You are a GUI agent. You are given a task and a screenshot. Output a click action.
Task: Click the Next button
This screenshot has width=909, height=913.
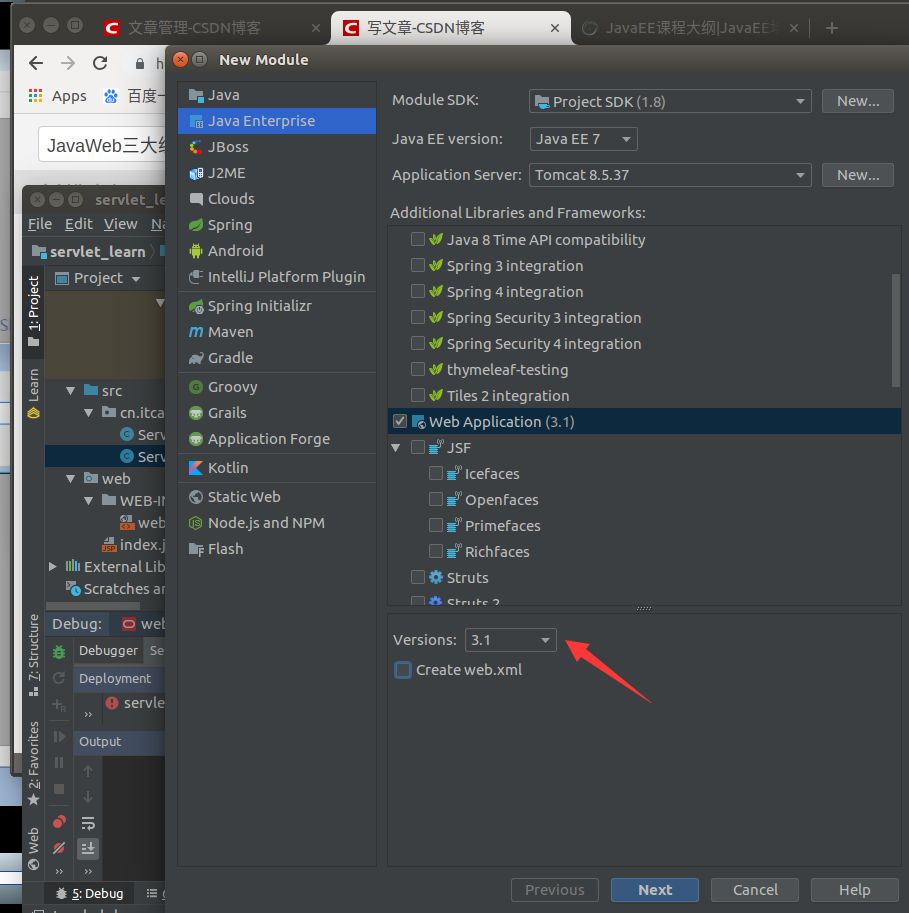click(655, 890)
